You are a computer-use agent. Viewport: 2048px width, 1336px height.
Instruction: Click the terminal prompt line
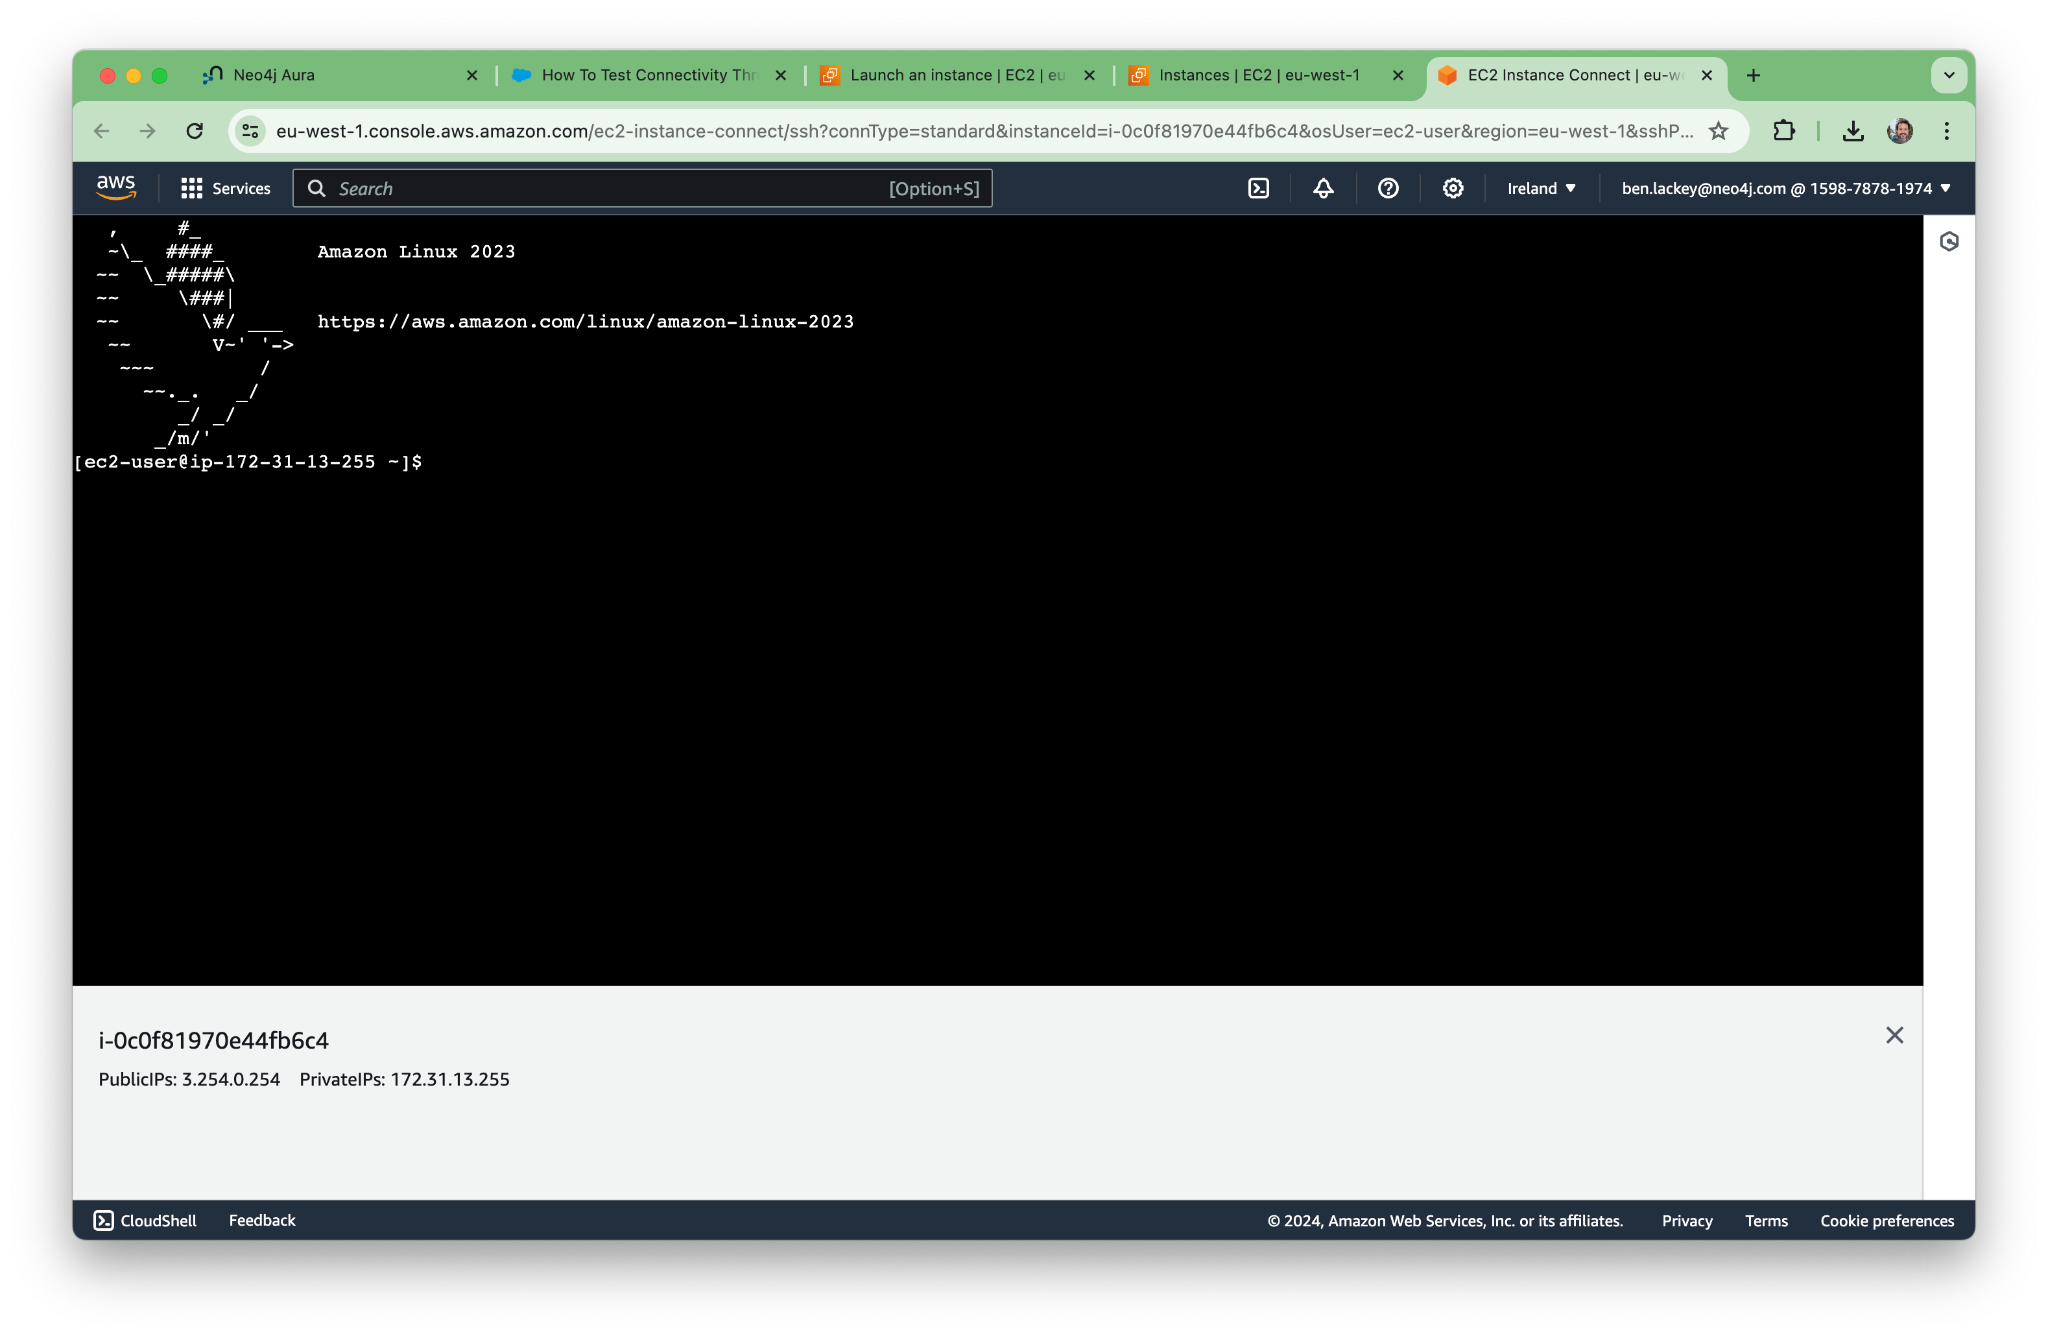point(248,462)
